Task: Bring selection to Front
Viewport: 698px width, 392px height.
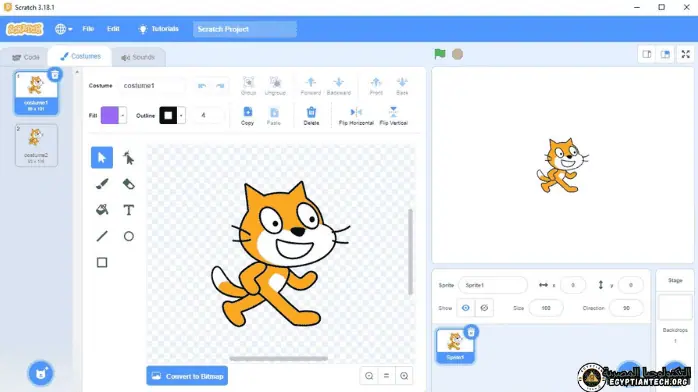Action: click(376, 86)
